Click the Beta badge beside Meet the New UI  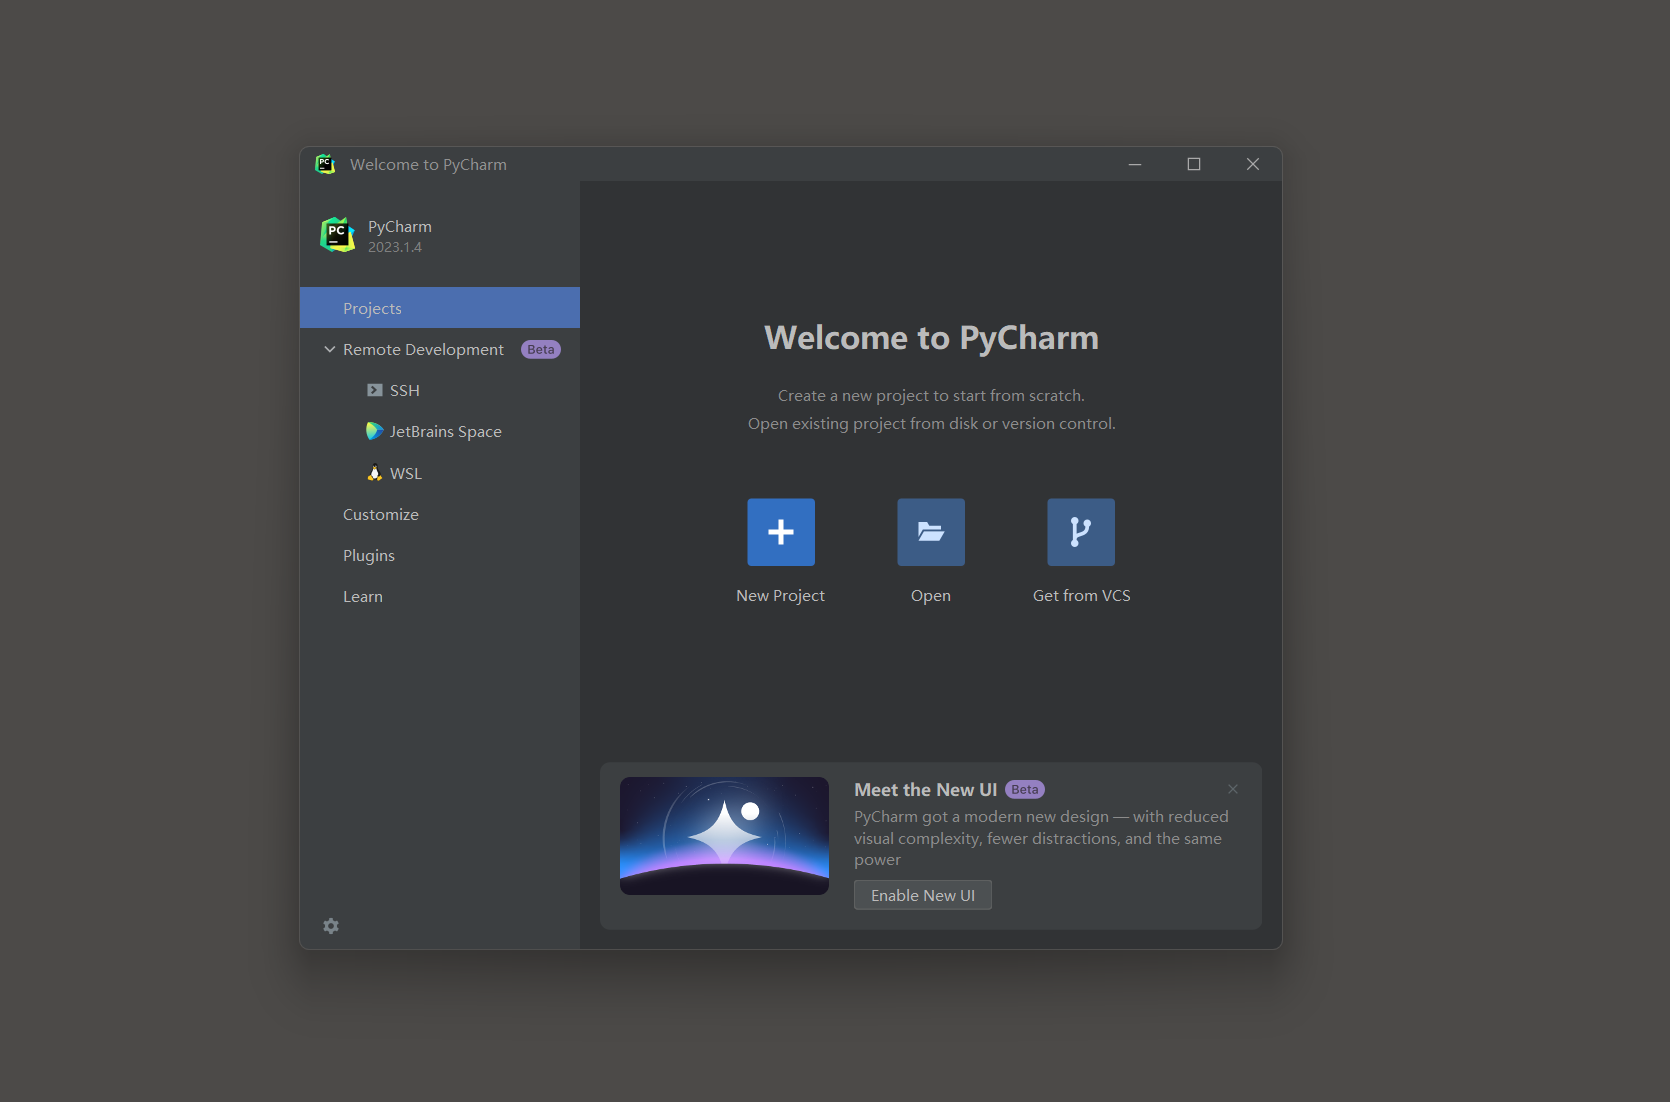pyautogui.click(x=1025, y=789)
